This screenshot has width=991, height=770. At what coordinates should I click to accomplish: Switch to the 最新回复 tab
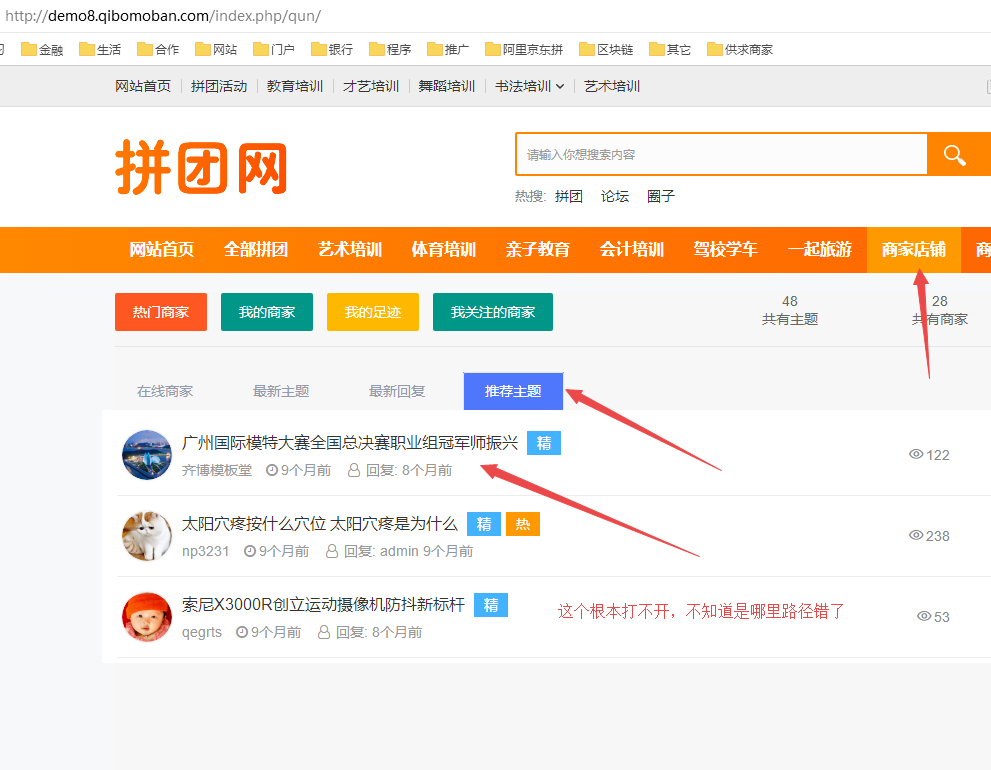[x=397, y=391]
